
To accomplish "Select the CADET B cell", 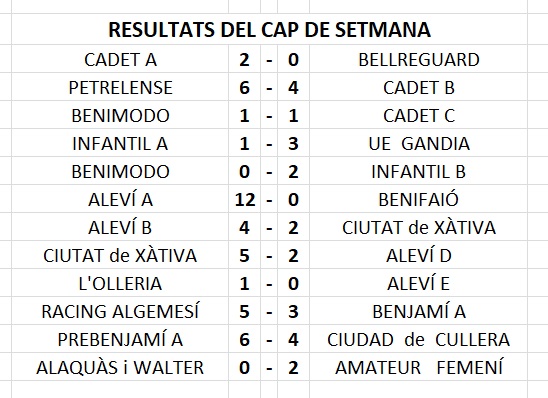I will tap(418, 87).
